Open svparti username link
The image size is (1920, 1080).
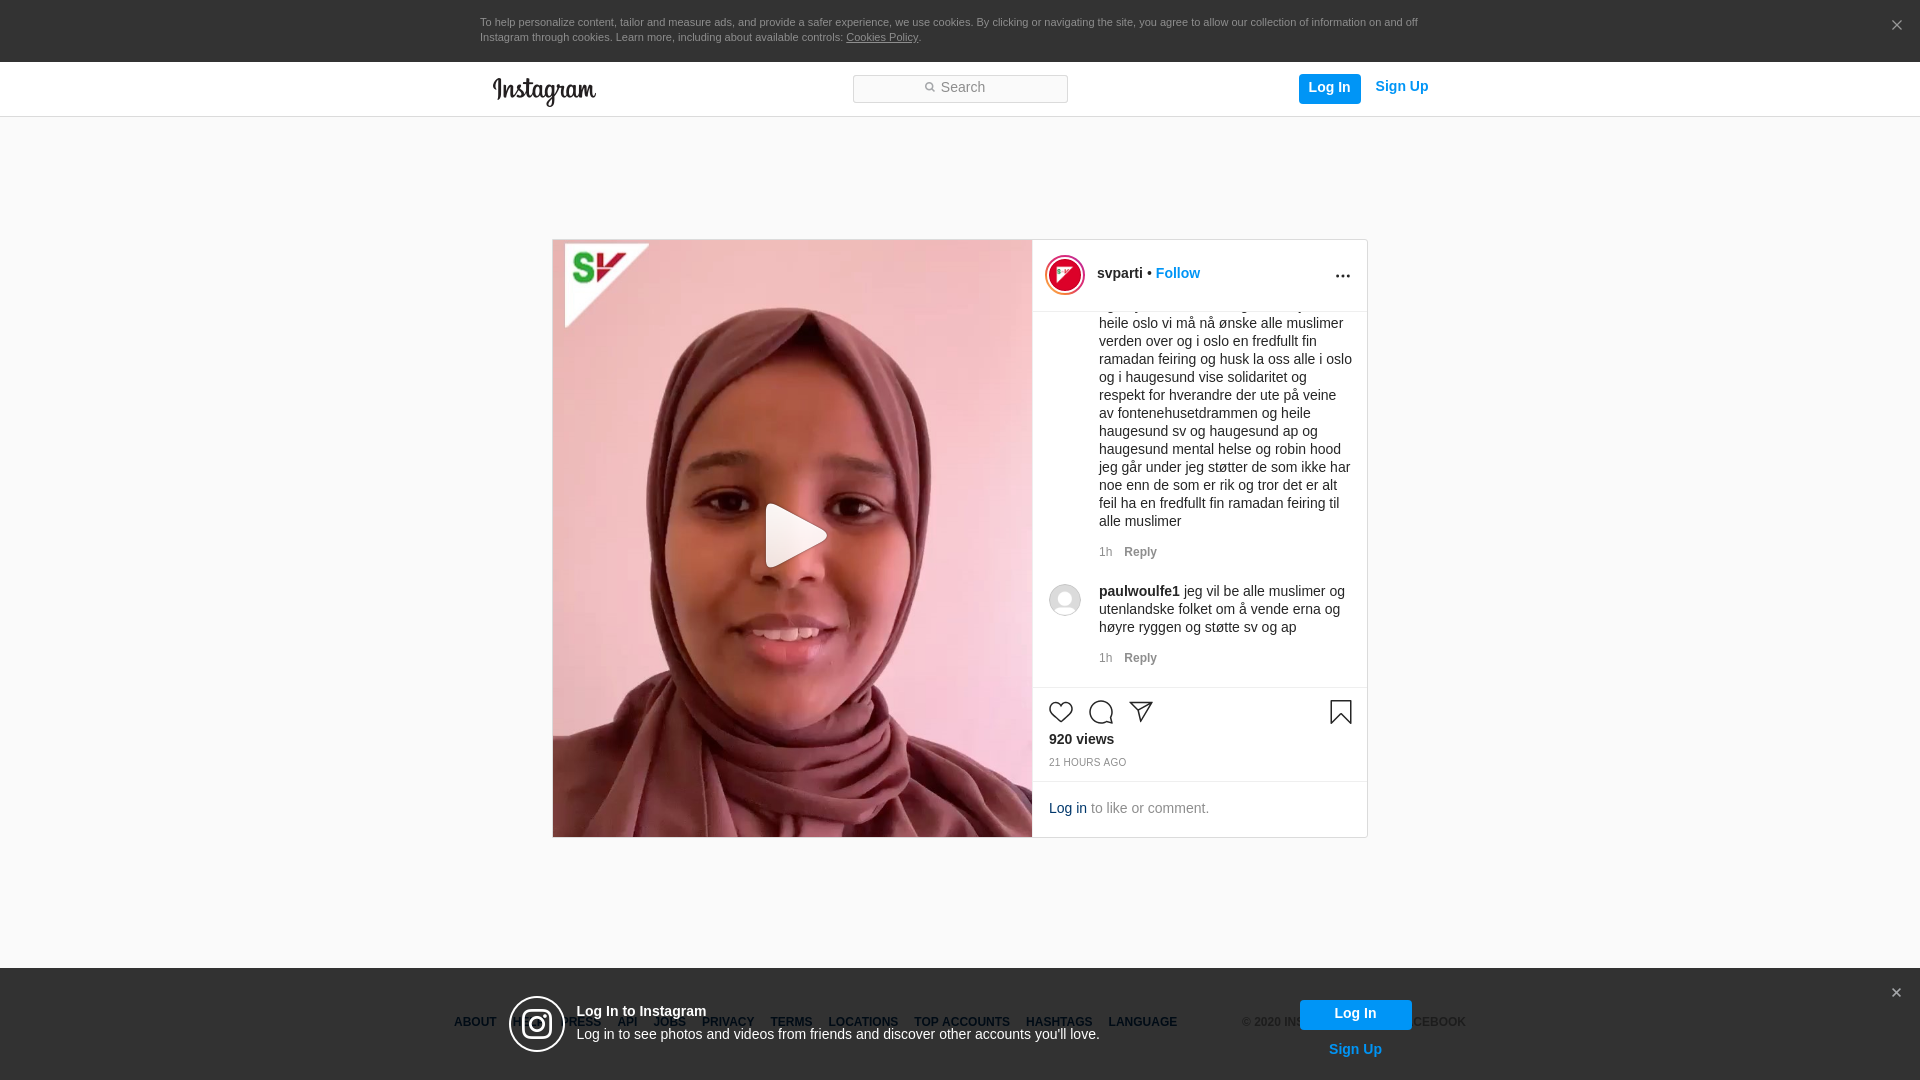click(x=1119, y=273)
